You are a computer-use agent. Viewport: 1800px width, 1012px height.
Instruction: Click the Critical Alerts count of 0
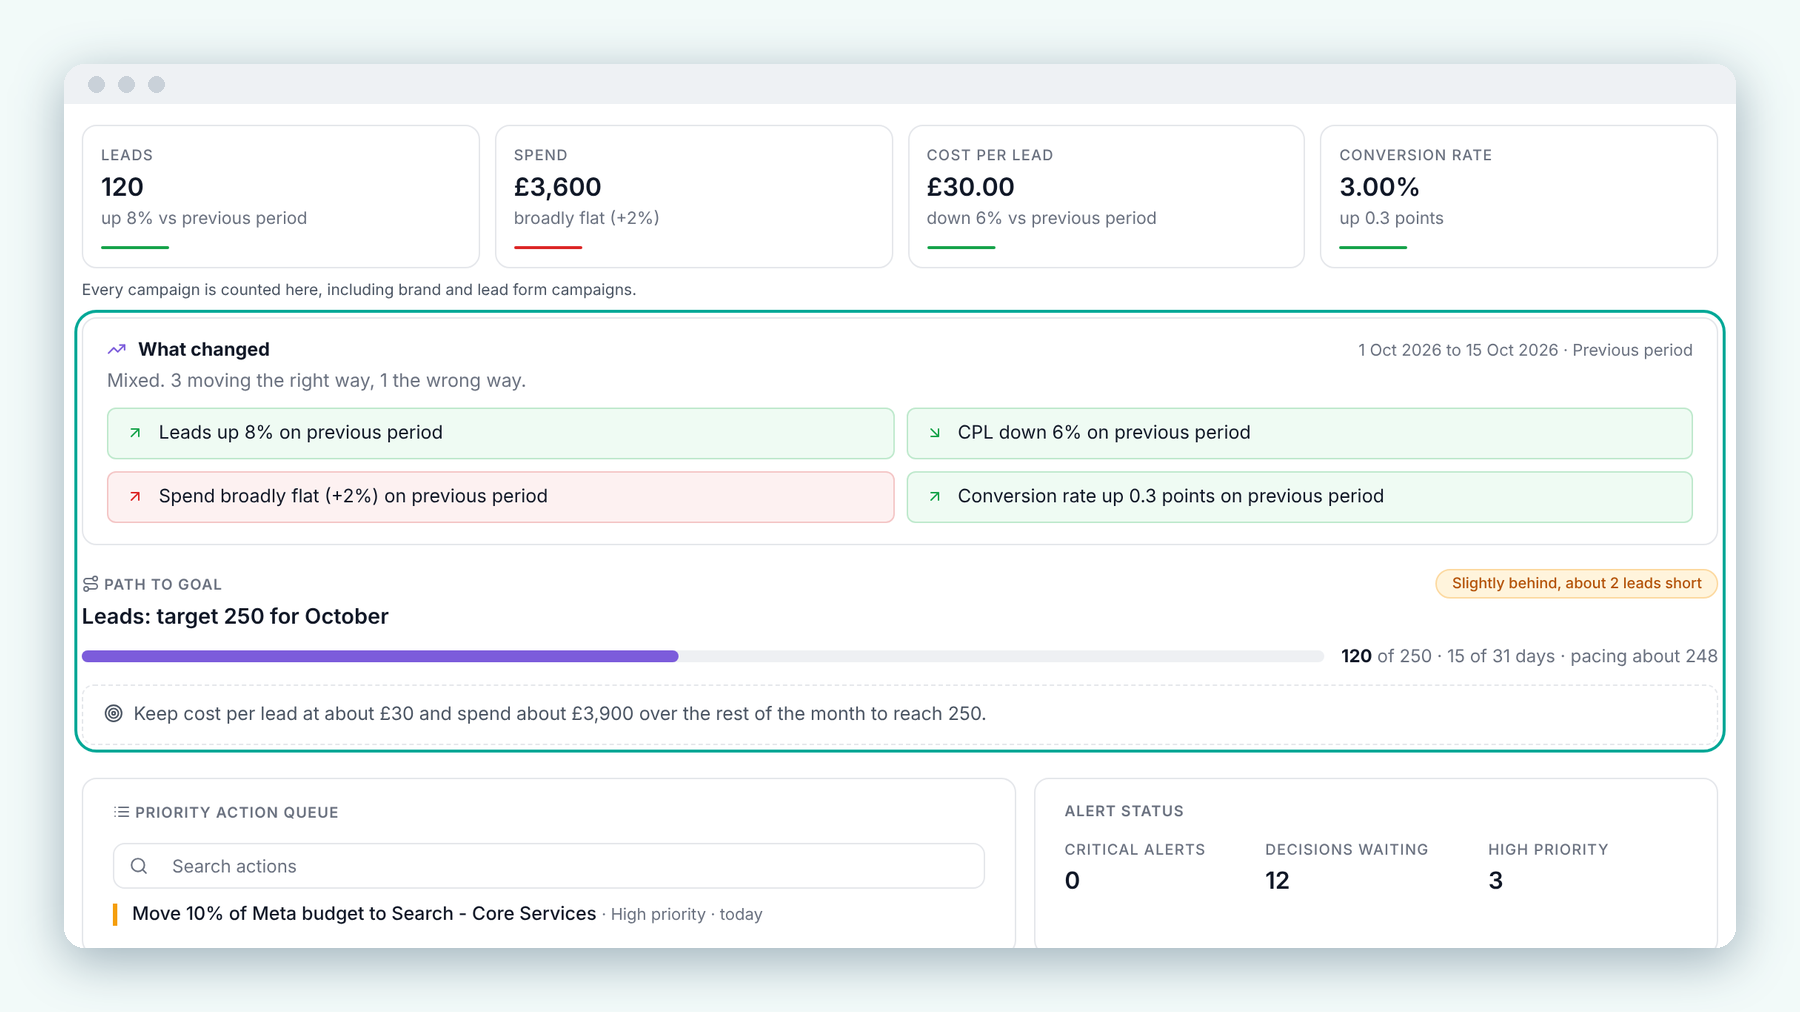tap(1072, 881)
